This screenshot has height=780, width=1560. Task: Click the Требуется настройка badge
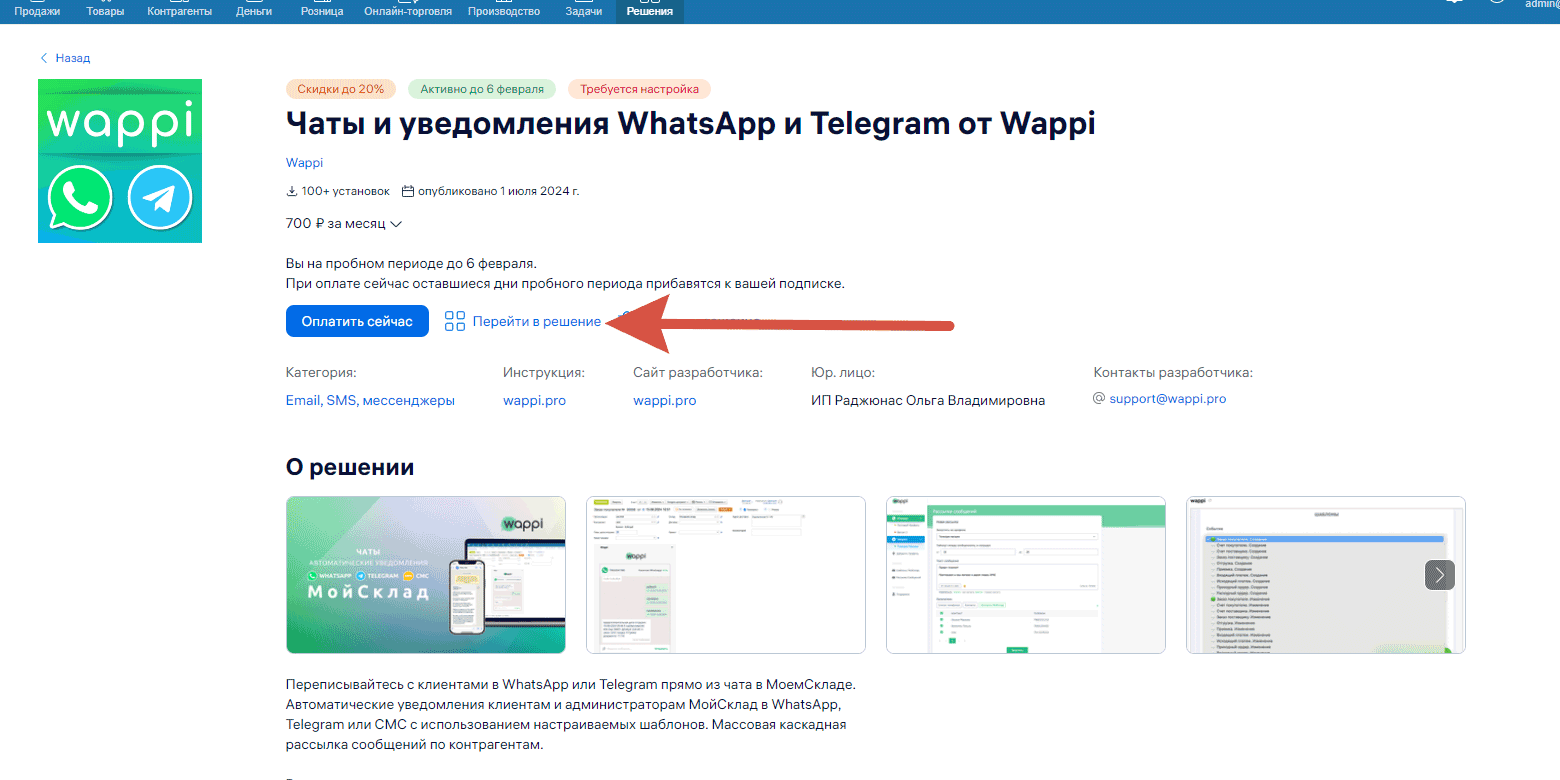(639, 89)
